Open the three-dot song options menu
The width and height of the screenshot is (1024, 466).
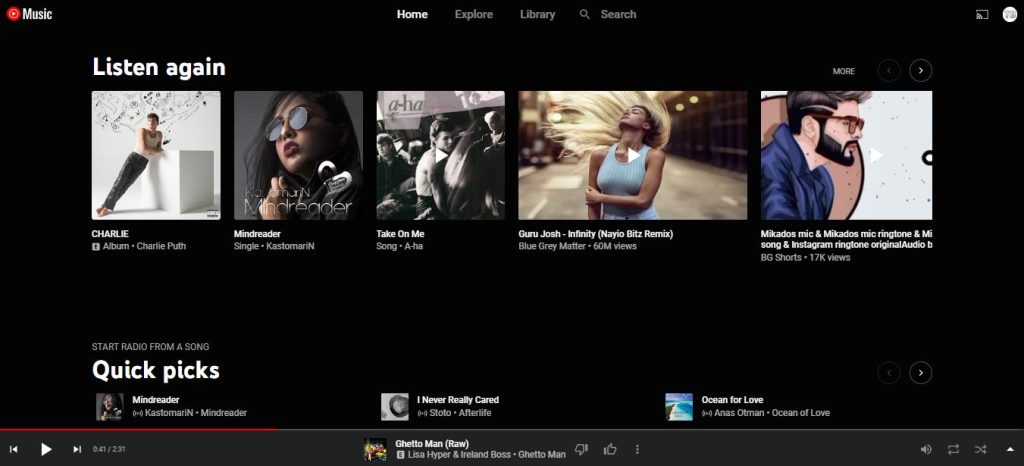(637, 449)
